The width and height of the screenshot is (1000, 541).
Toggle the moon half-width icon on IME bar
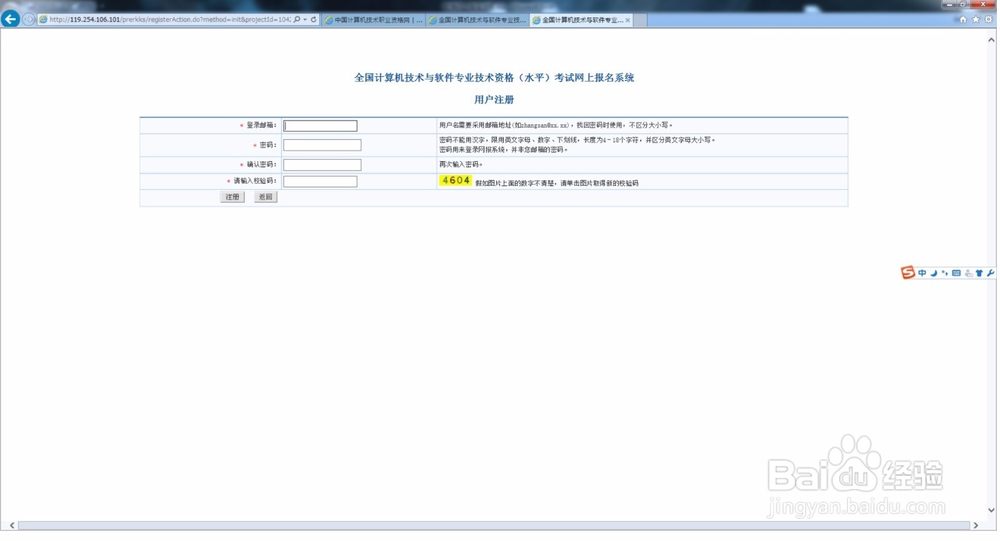pos(933,273)
